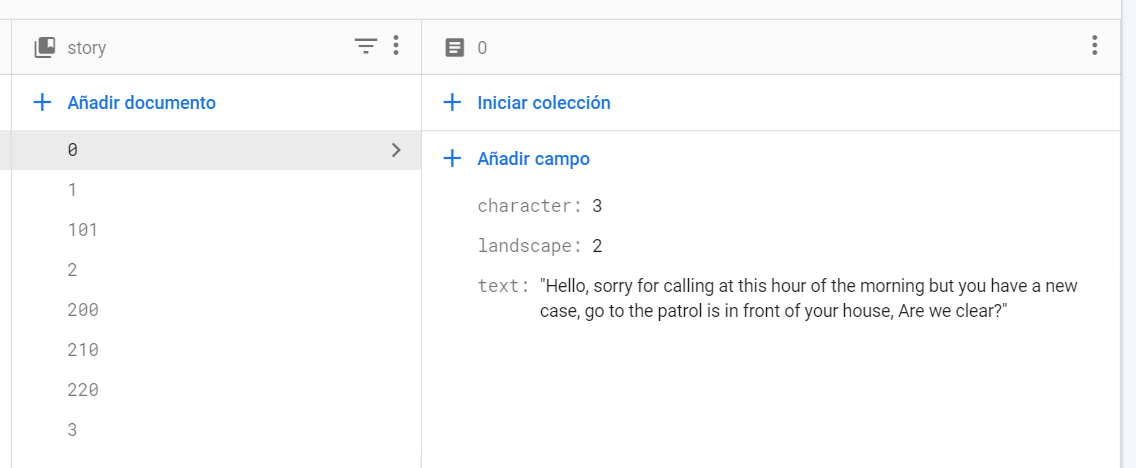Select document 101 in the list

pos(82,230)
